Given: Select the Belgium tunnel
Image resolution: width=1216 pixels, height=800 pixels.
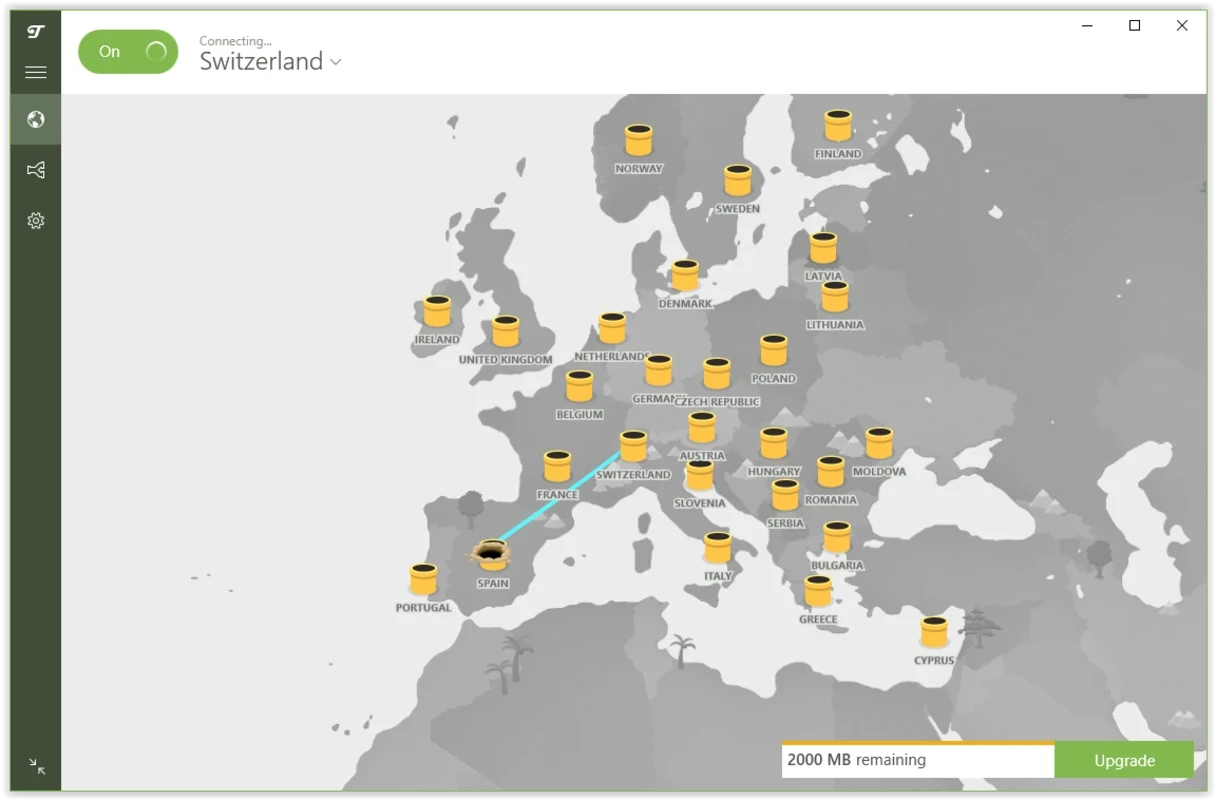Looking at the screenshot, I should pyautogui.click(x=580, y=386).
